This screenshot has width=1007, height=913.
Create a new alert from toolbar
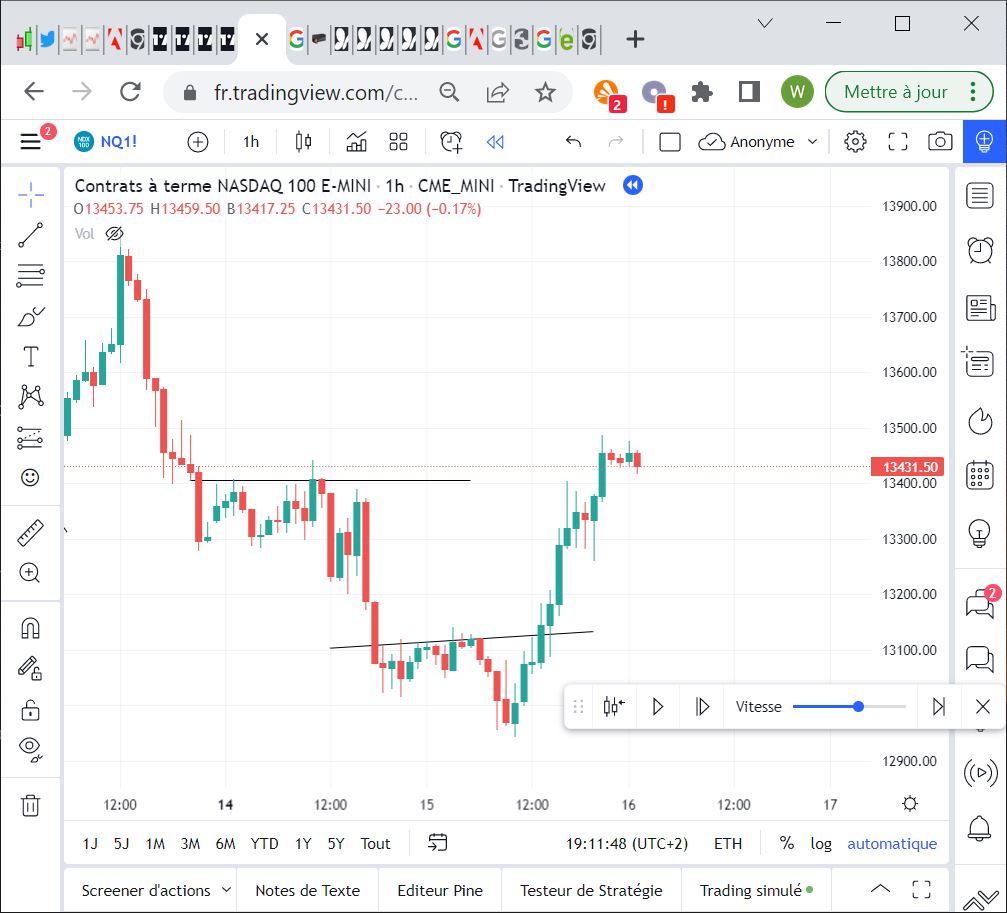pyautogui.click(x=451, y=141)
